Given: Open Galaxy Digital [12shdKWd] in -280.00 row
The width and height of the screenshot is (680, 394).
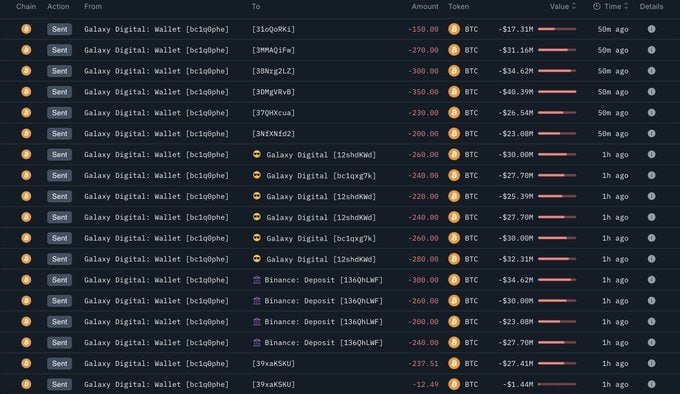Looking at the screenshot, I should click(x=321, y=259).
